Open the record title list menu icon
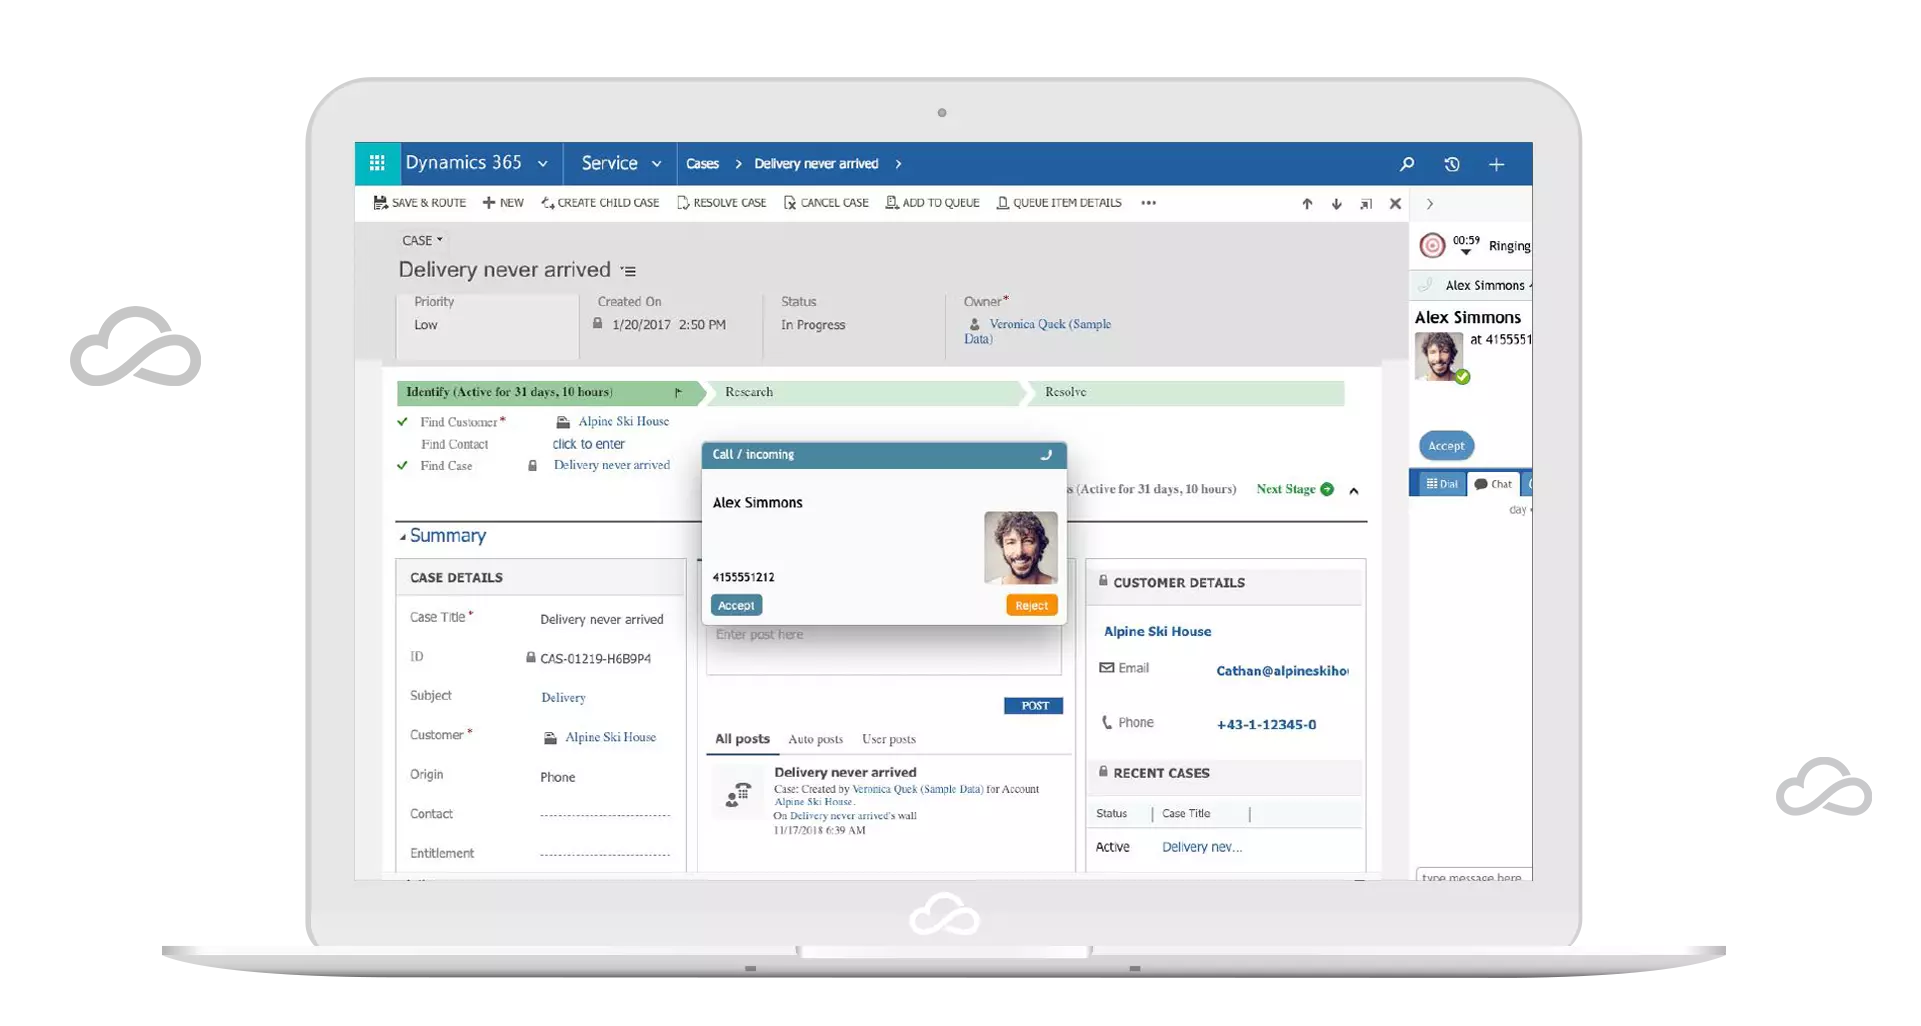 [628, 271]
